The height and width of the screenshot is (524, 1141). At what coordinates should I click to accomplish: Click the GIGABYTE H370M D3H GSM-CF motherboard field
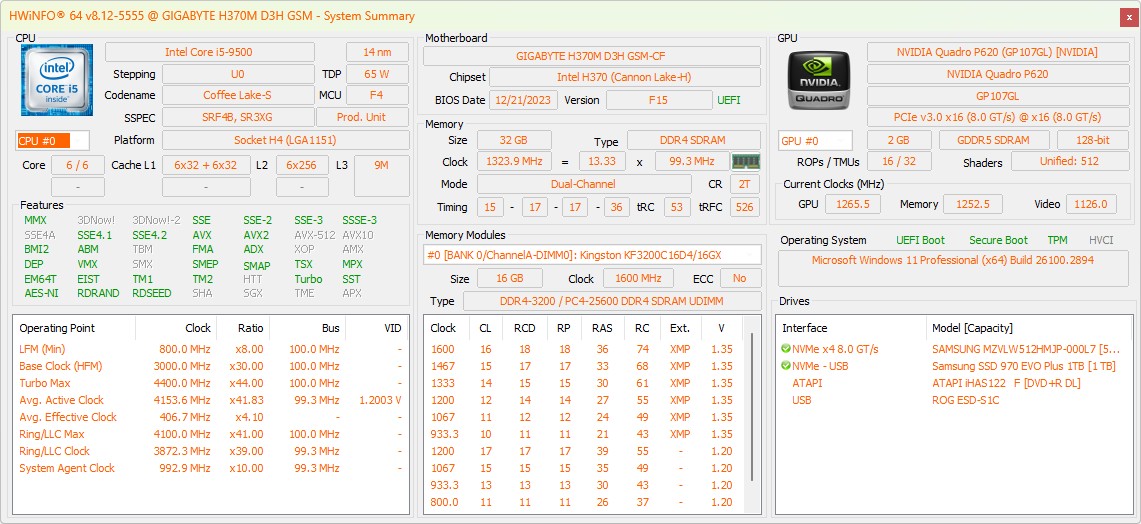tap(591, 55)
